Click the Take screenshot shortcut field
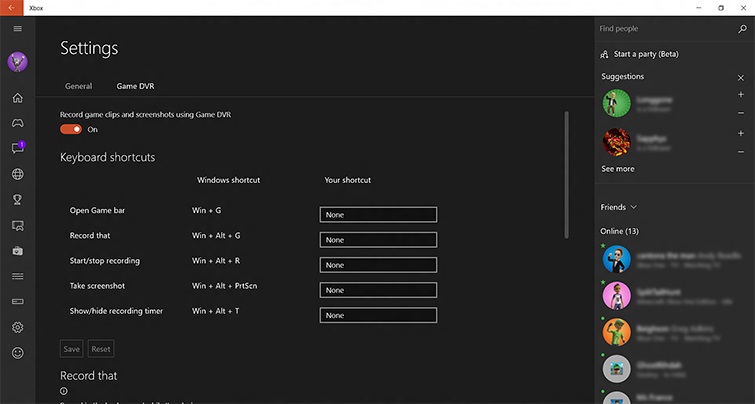 click(378, 290)
